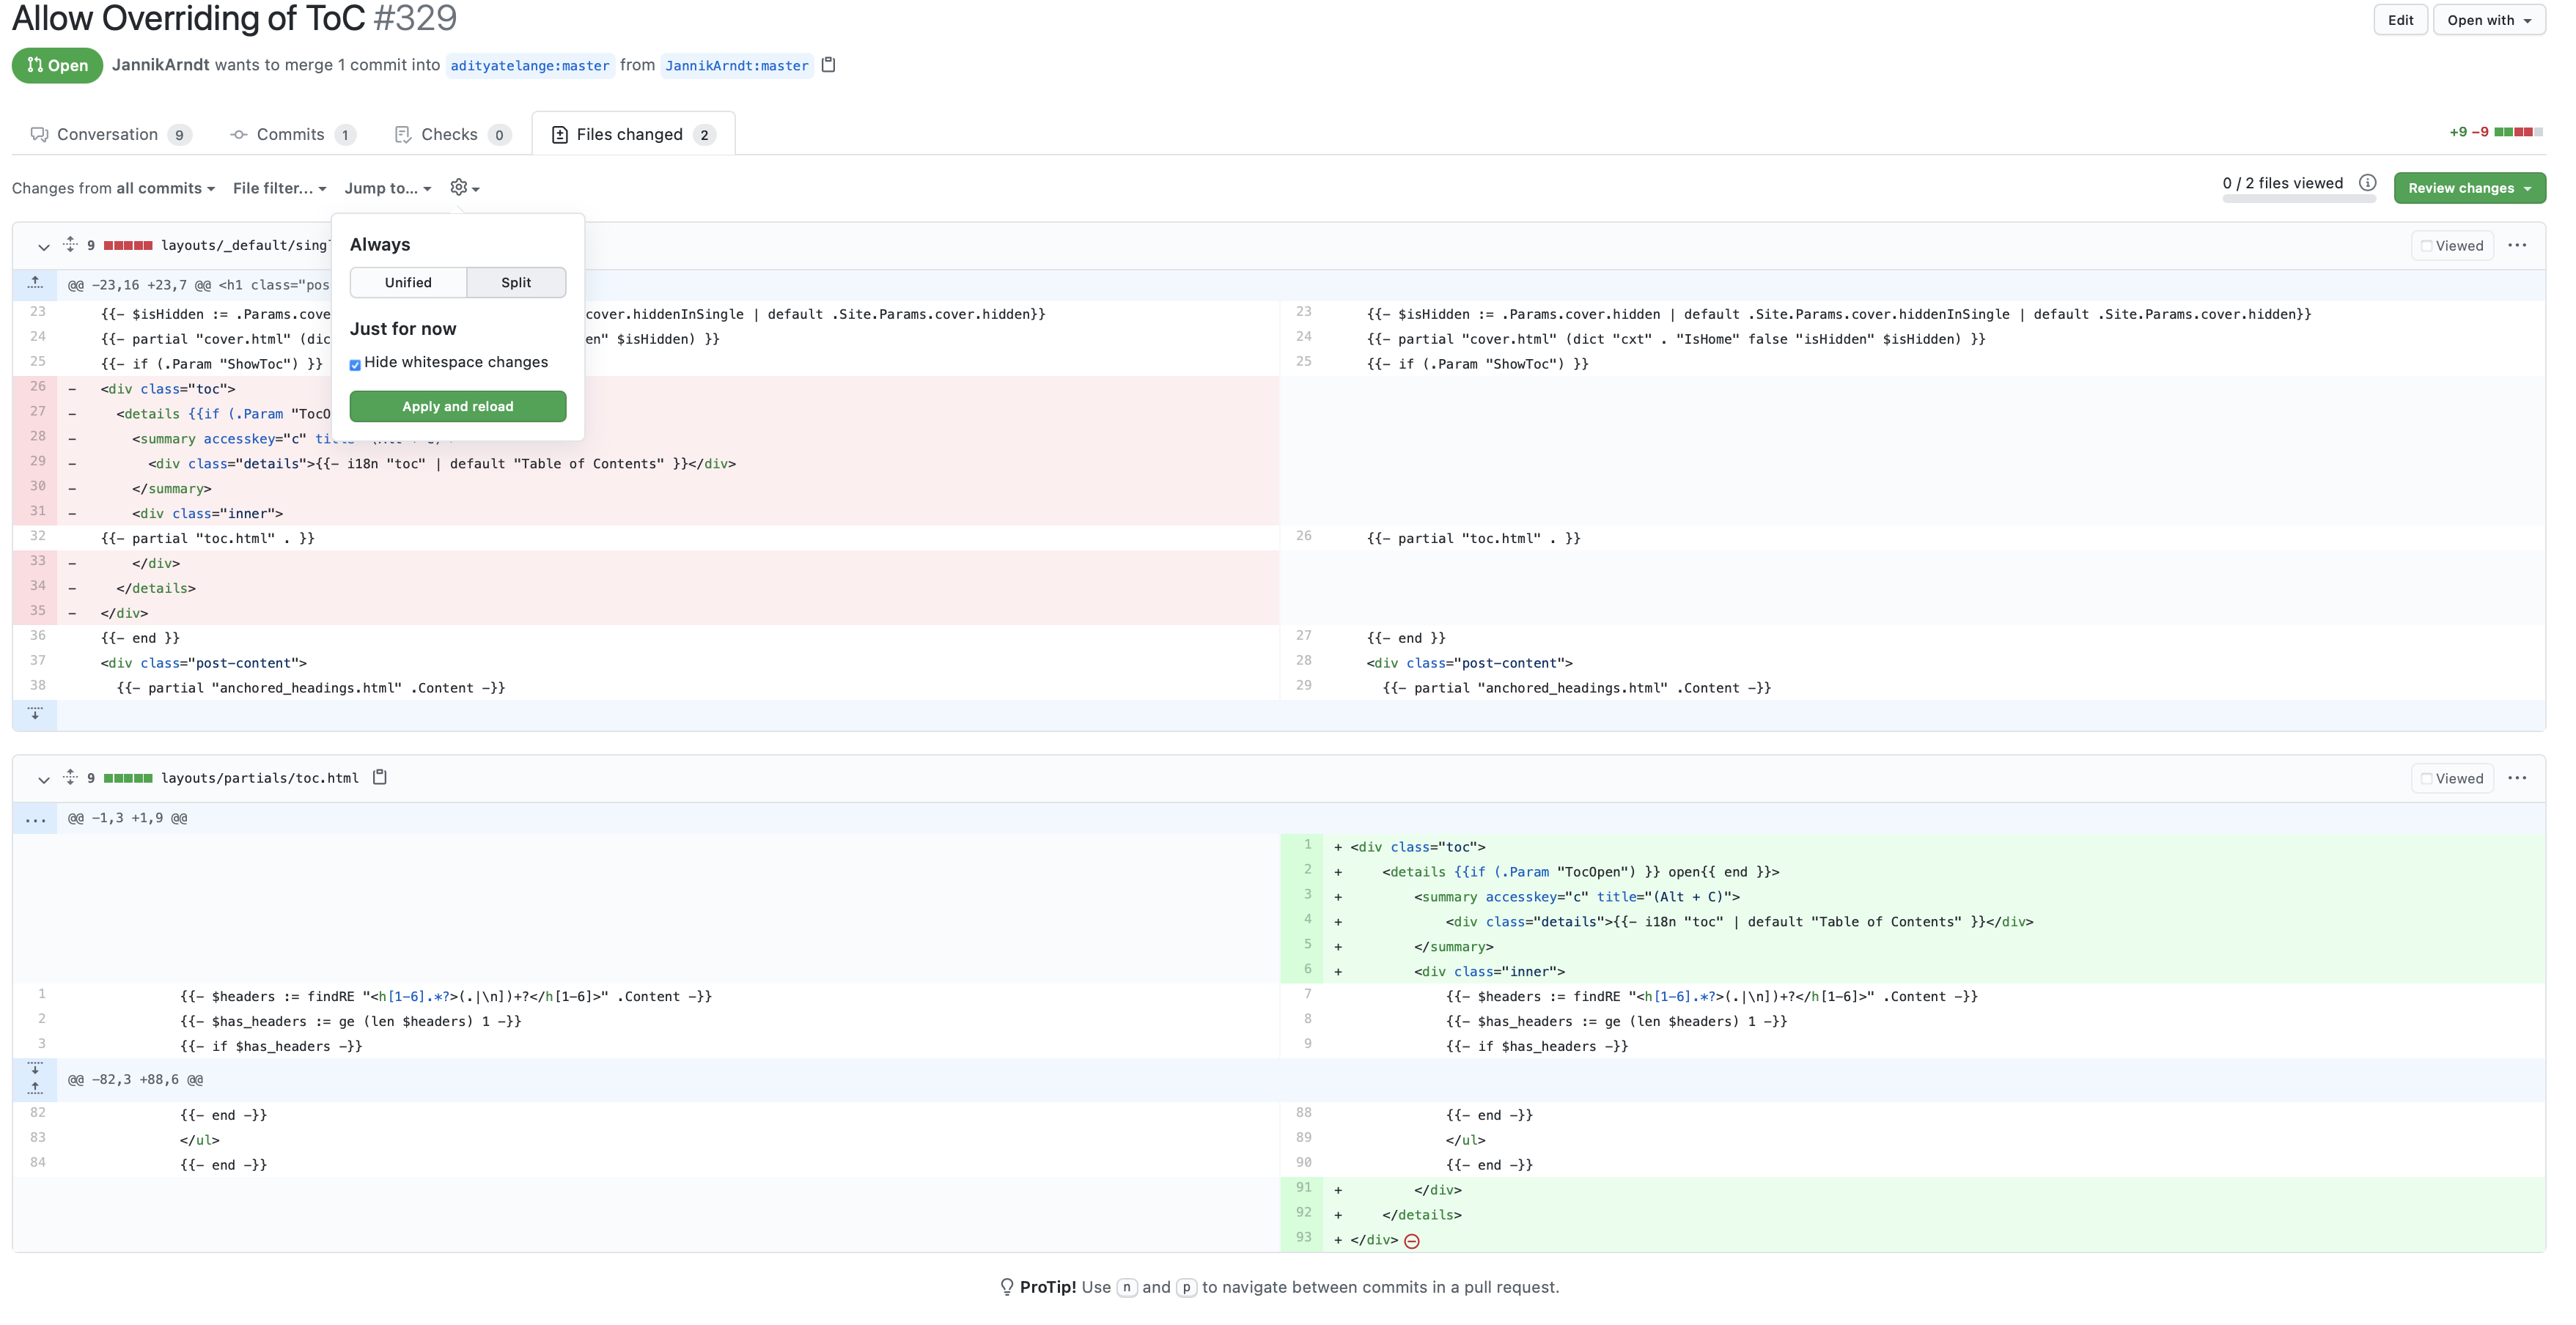The height and width of the screenshot is (1325, 2576).
Task: Switch to Commits tab
Action: click(x=291, y=134)
